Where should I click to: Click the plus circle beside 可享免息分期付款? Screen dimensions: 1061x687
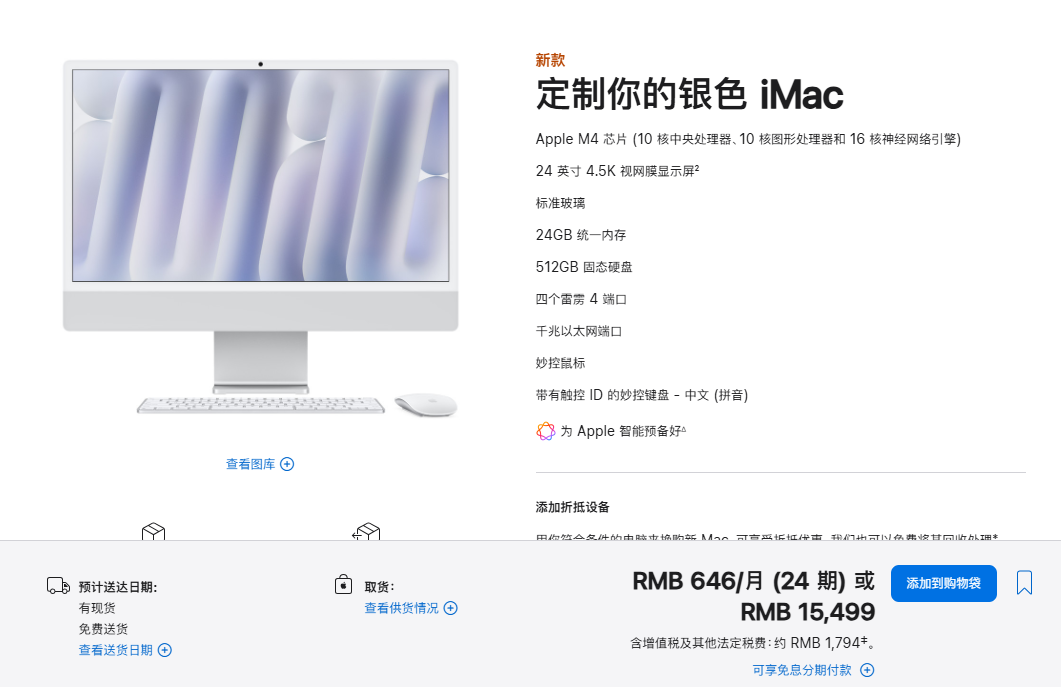(867, 670)
